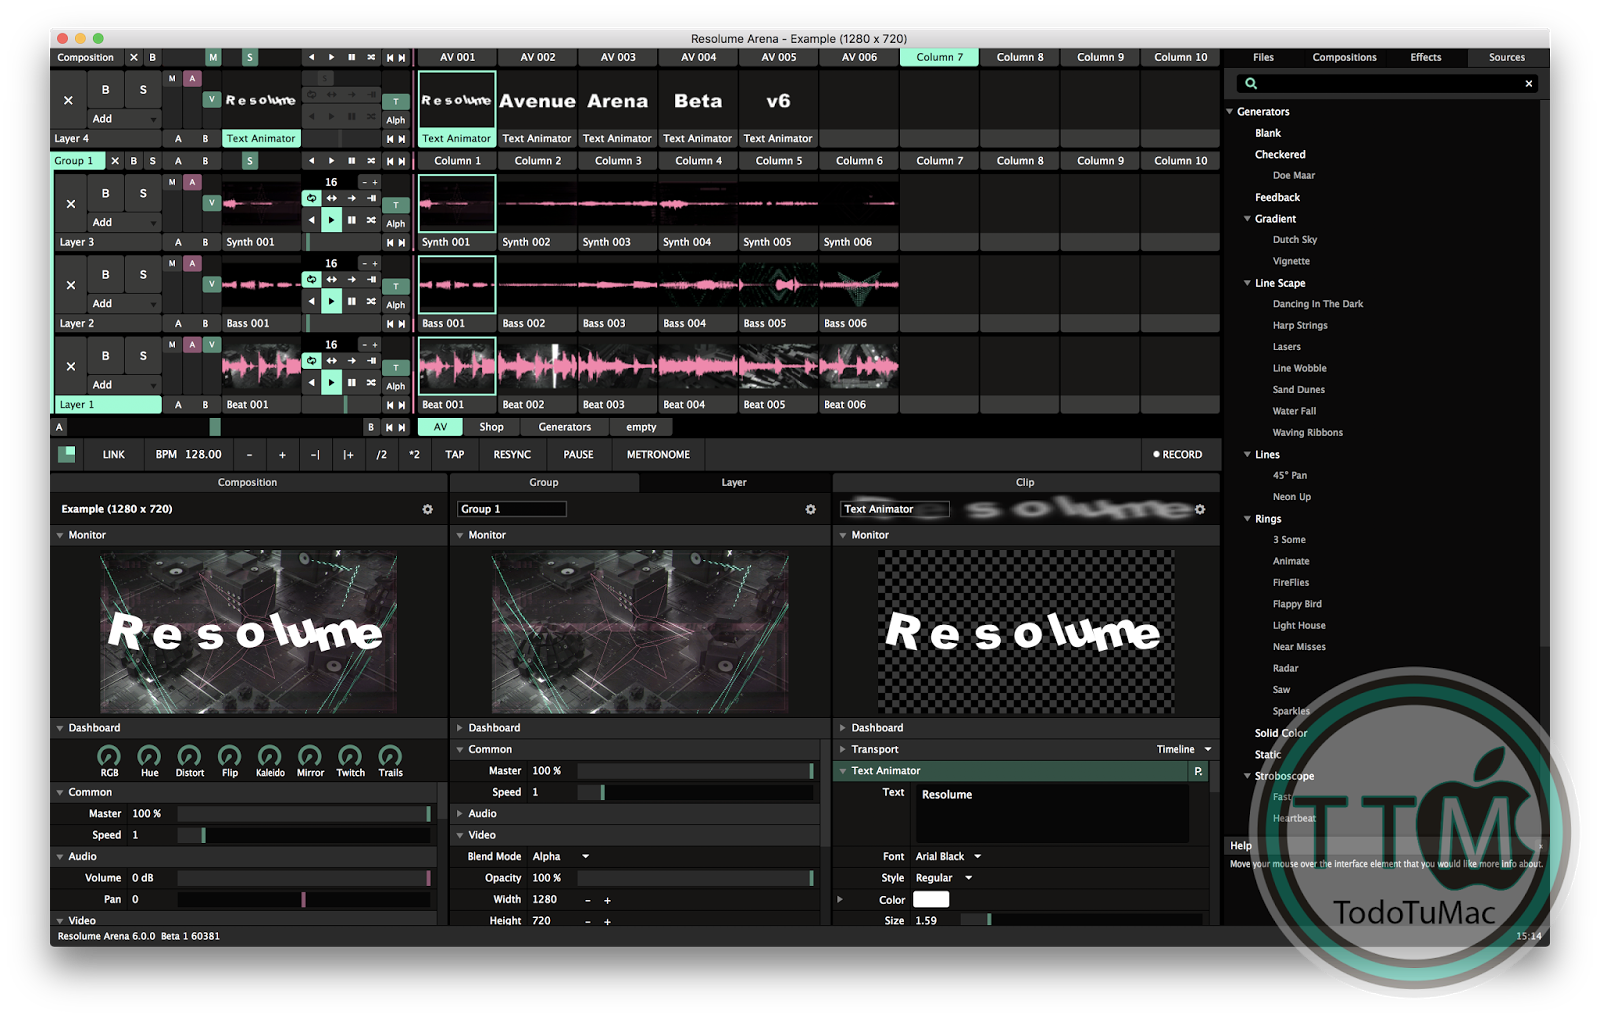Open the Add blend dropdown on Layer 4

coord(124,119)
